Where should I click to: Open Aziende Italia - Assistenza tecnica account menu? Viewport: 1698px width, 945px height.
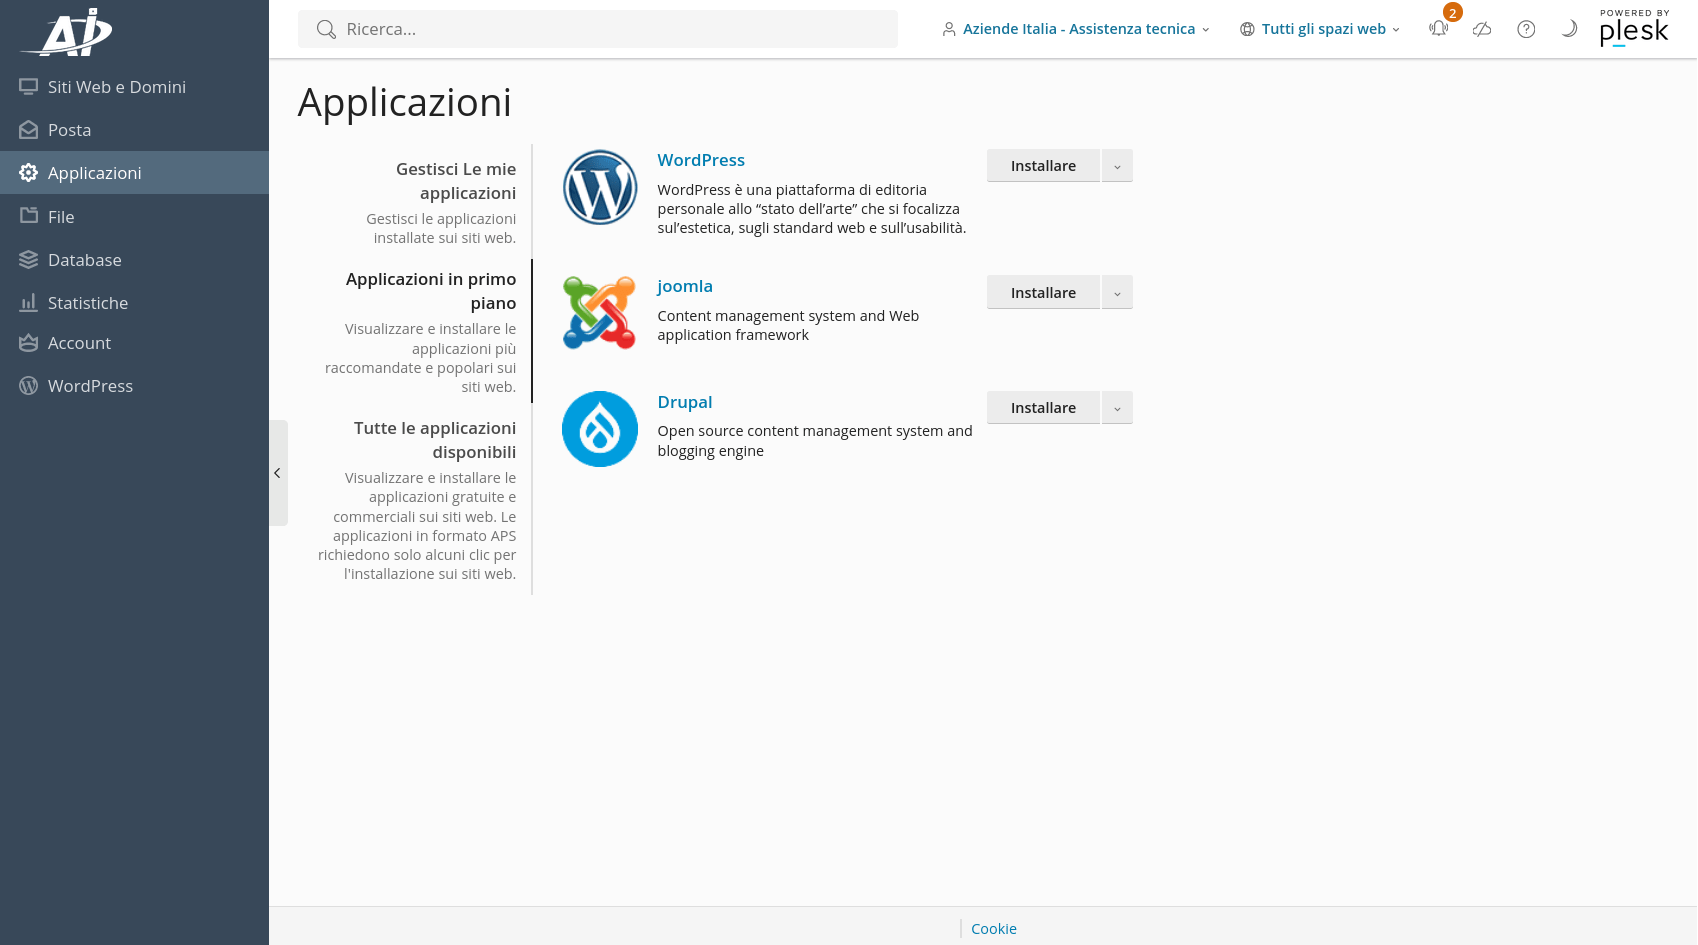tap(1076, 29)
